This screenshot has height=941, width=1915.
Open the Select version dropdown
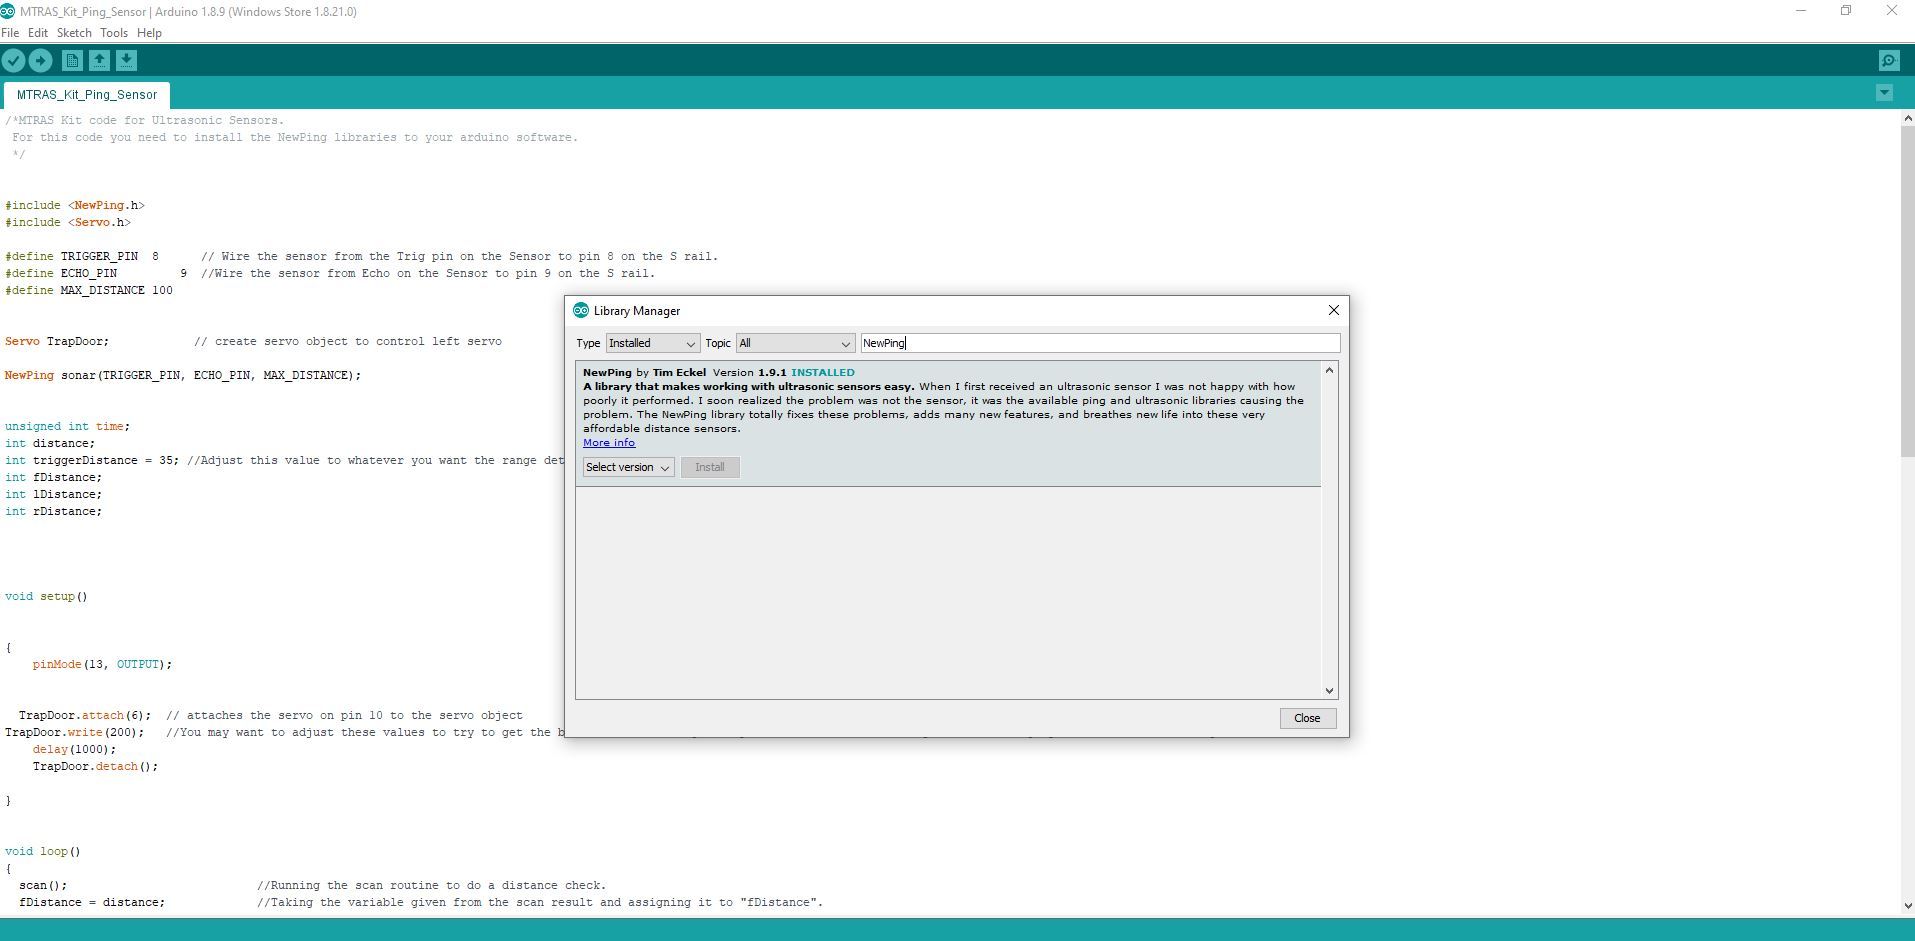[628, 467]
